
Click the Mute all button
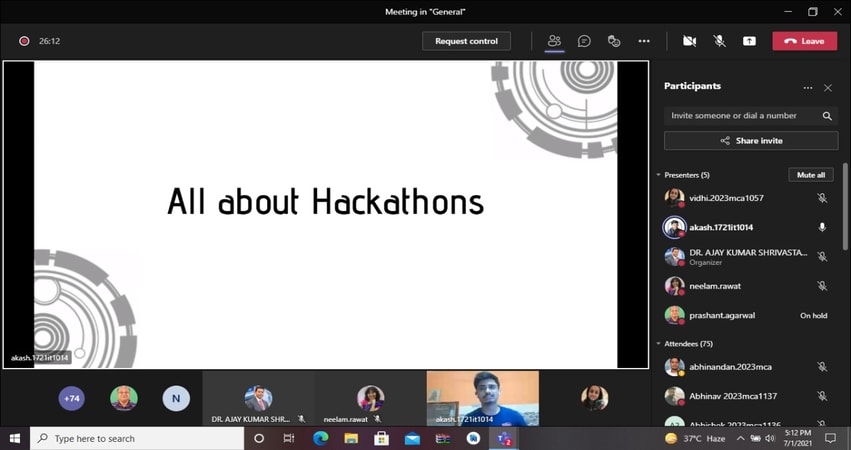coord(810,175)
